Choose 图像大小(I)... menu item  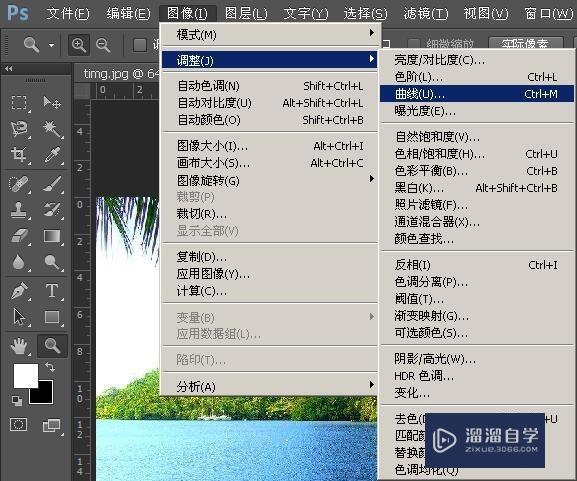point(270,146)
